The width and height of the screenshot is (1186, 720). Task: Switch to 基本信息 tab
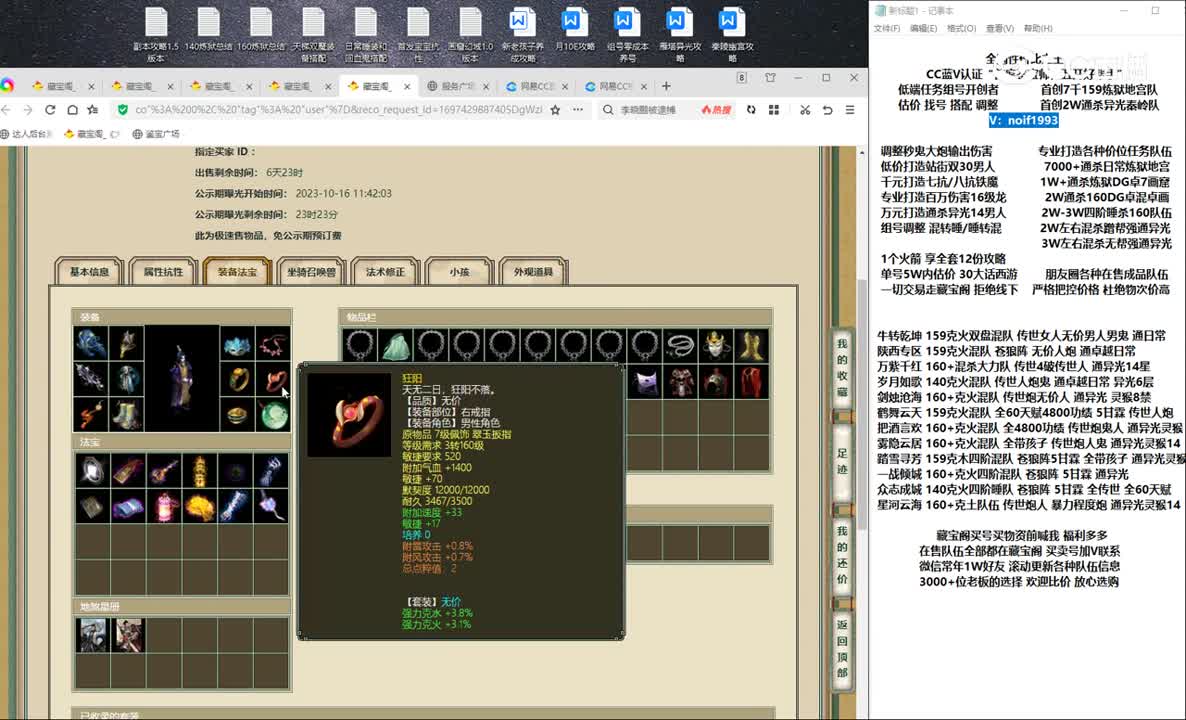pos(89,272)
